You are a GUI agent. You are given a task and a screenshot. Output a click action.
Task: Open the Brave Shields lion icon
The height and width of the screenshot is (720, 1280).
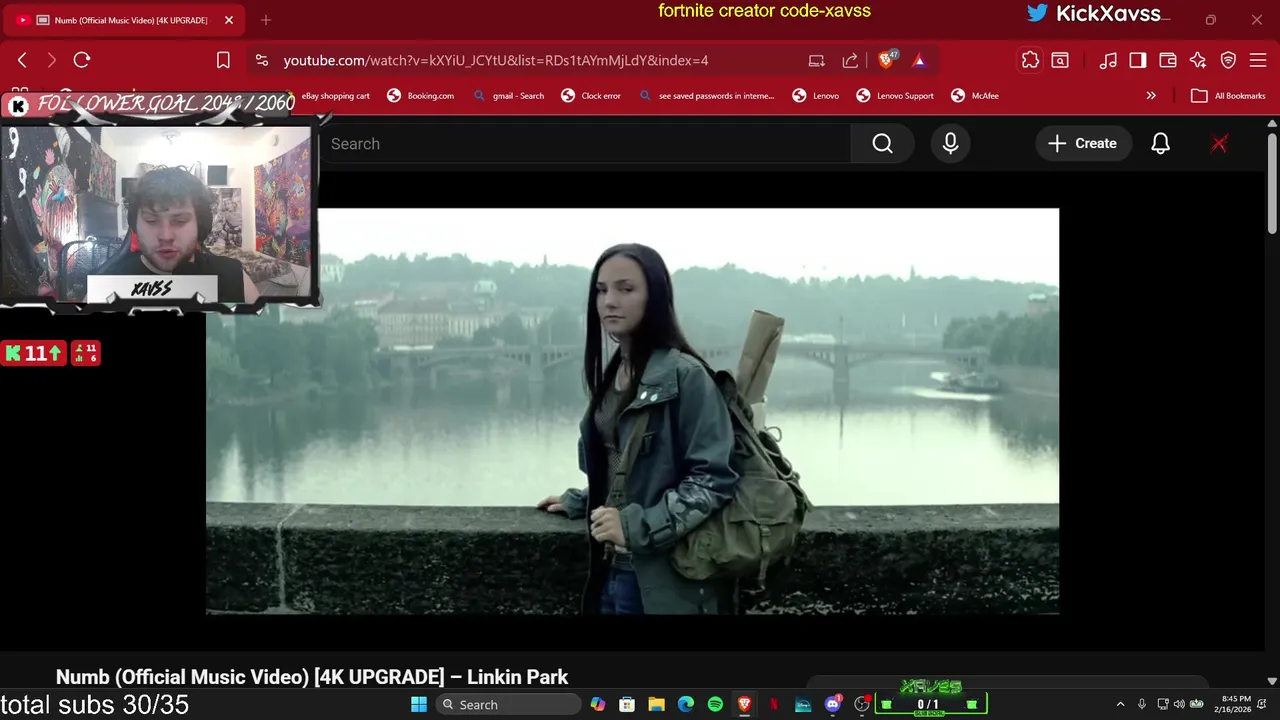click(886, 60)
